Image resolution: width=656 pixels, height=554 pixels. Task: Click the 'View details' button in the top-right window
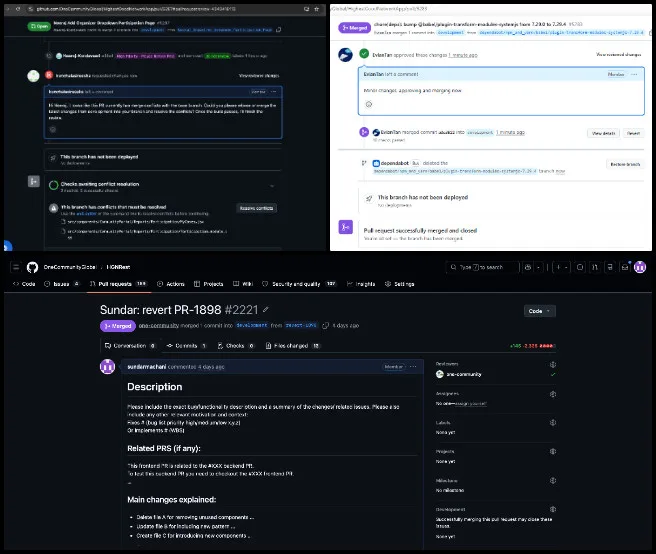click(x=603, y=133)
